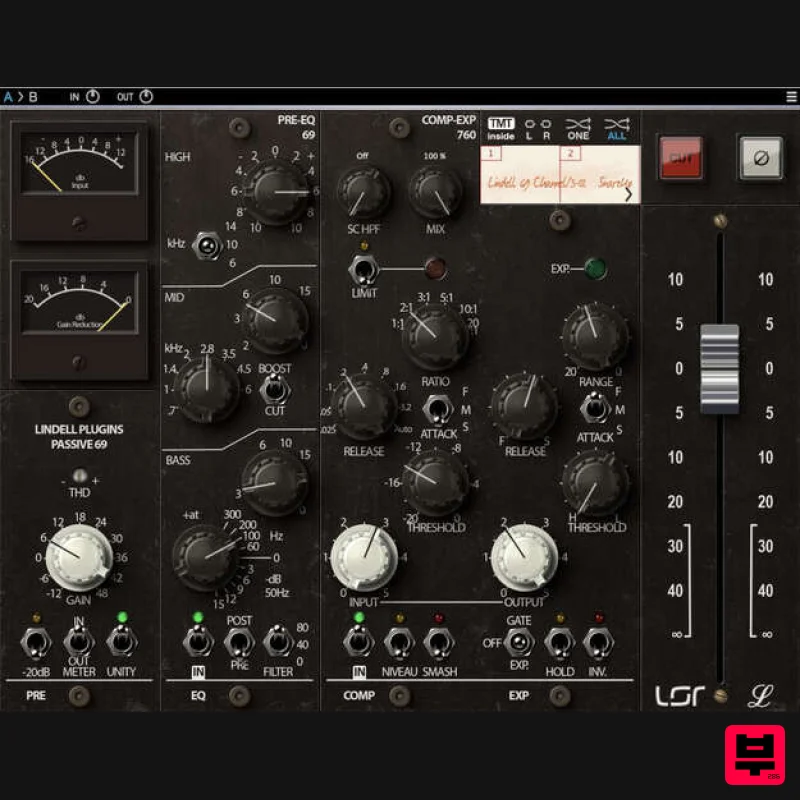Image resolution: width=800 pixels, height=800 pixels.
Task: Toggle the POST/PRE EQ switch
Action: tap(239, 644)
